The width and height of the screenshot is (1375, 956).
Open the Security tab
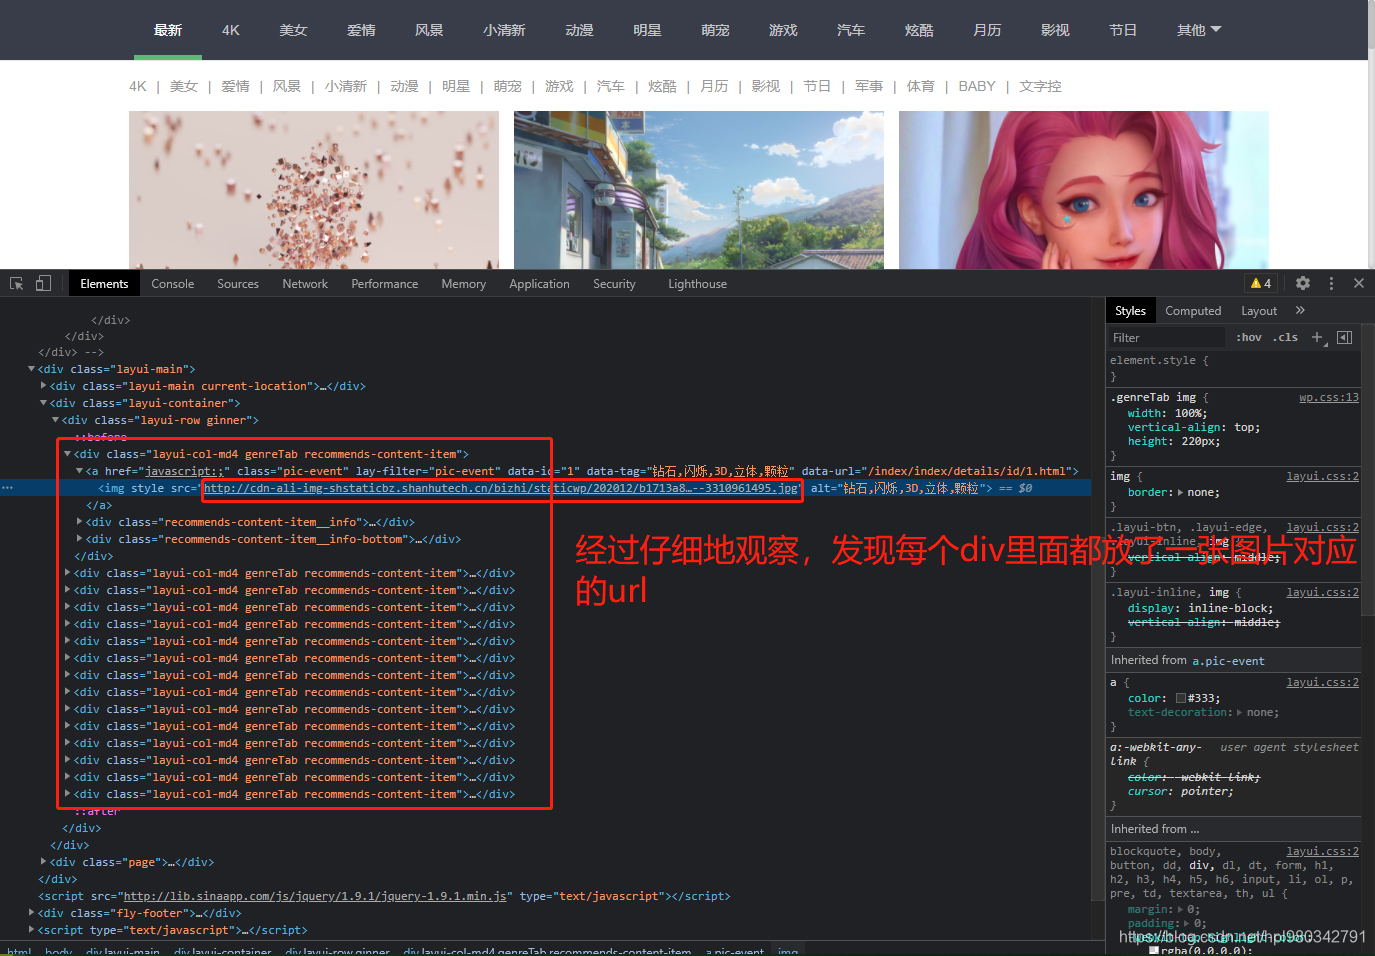614,284
